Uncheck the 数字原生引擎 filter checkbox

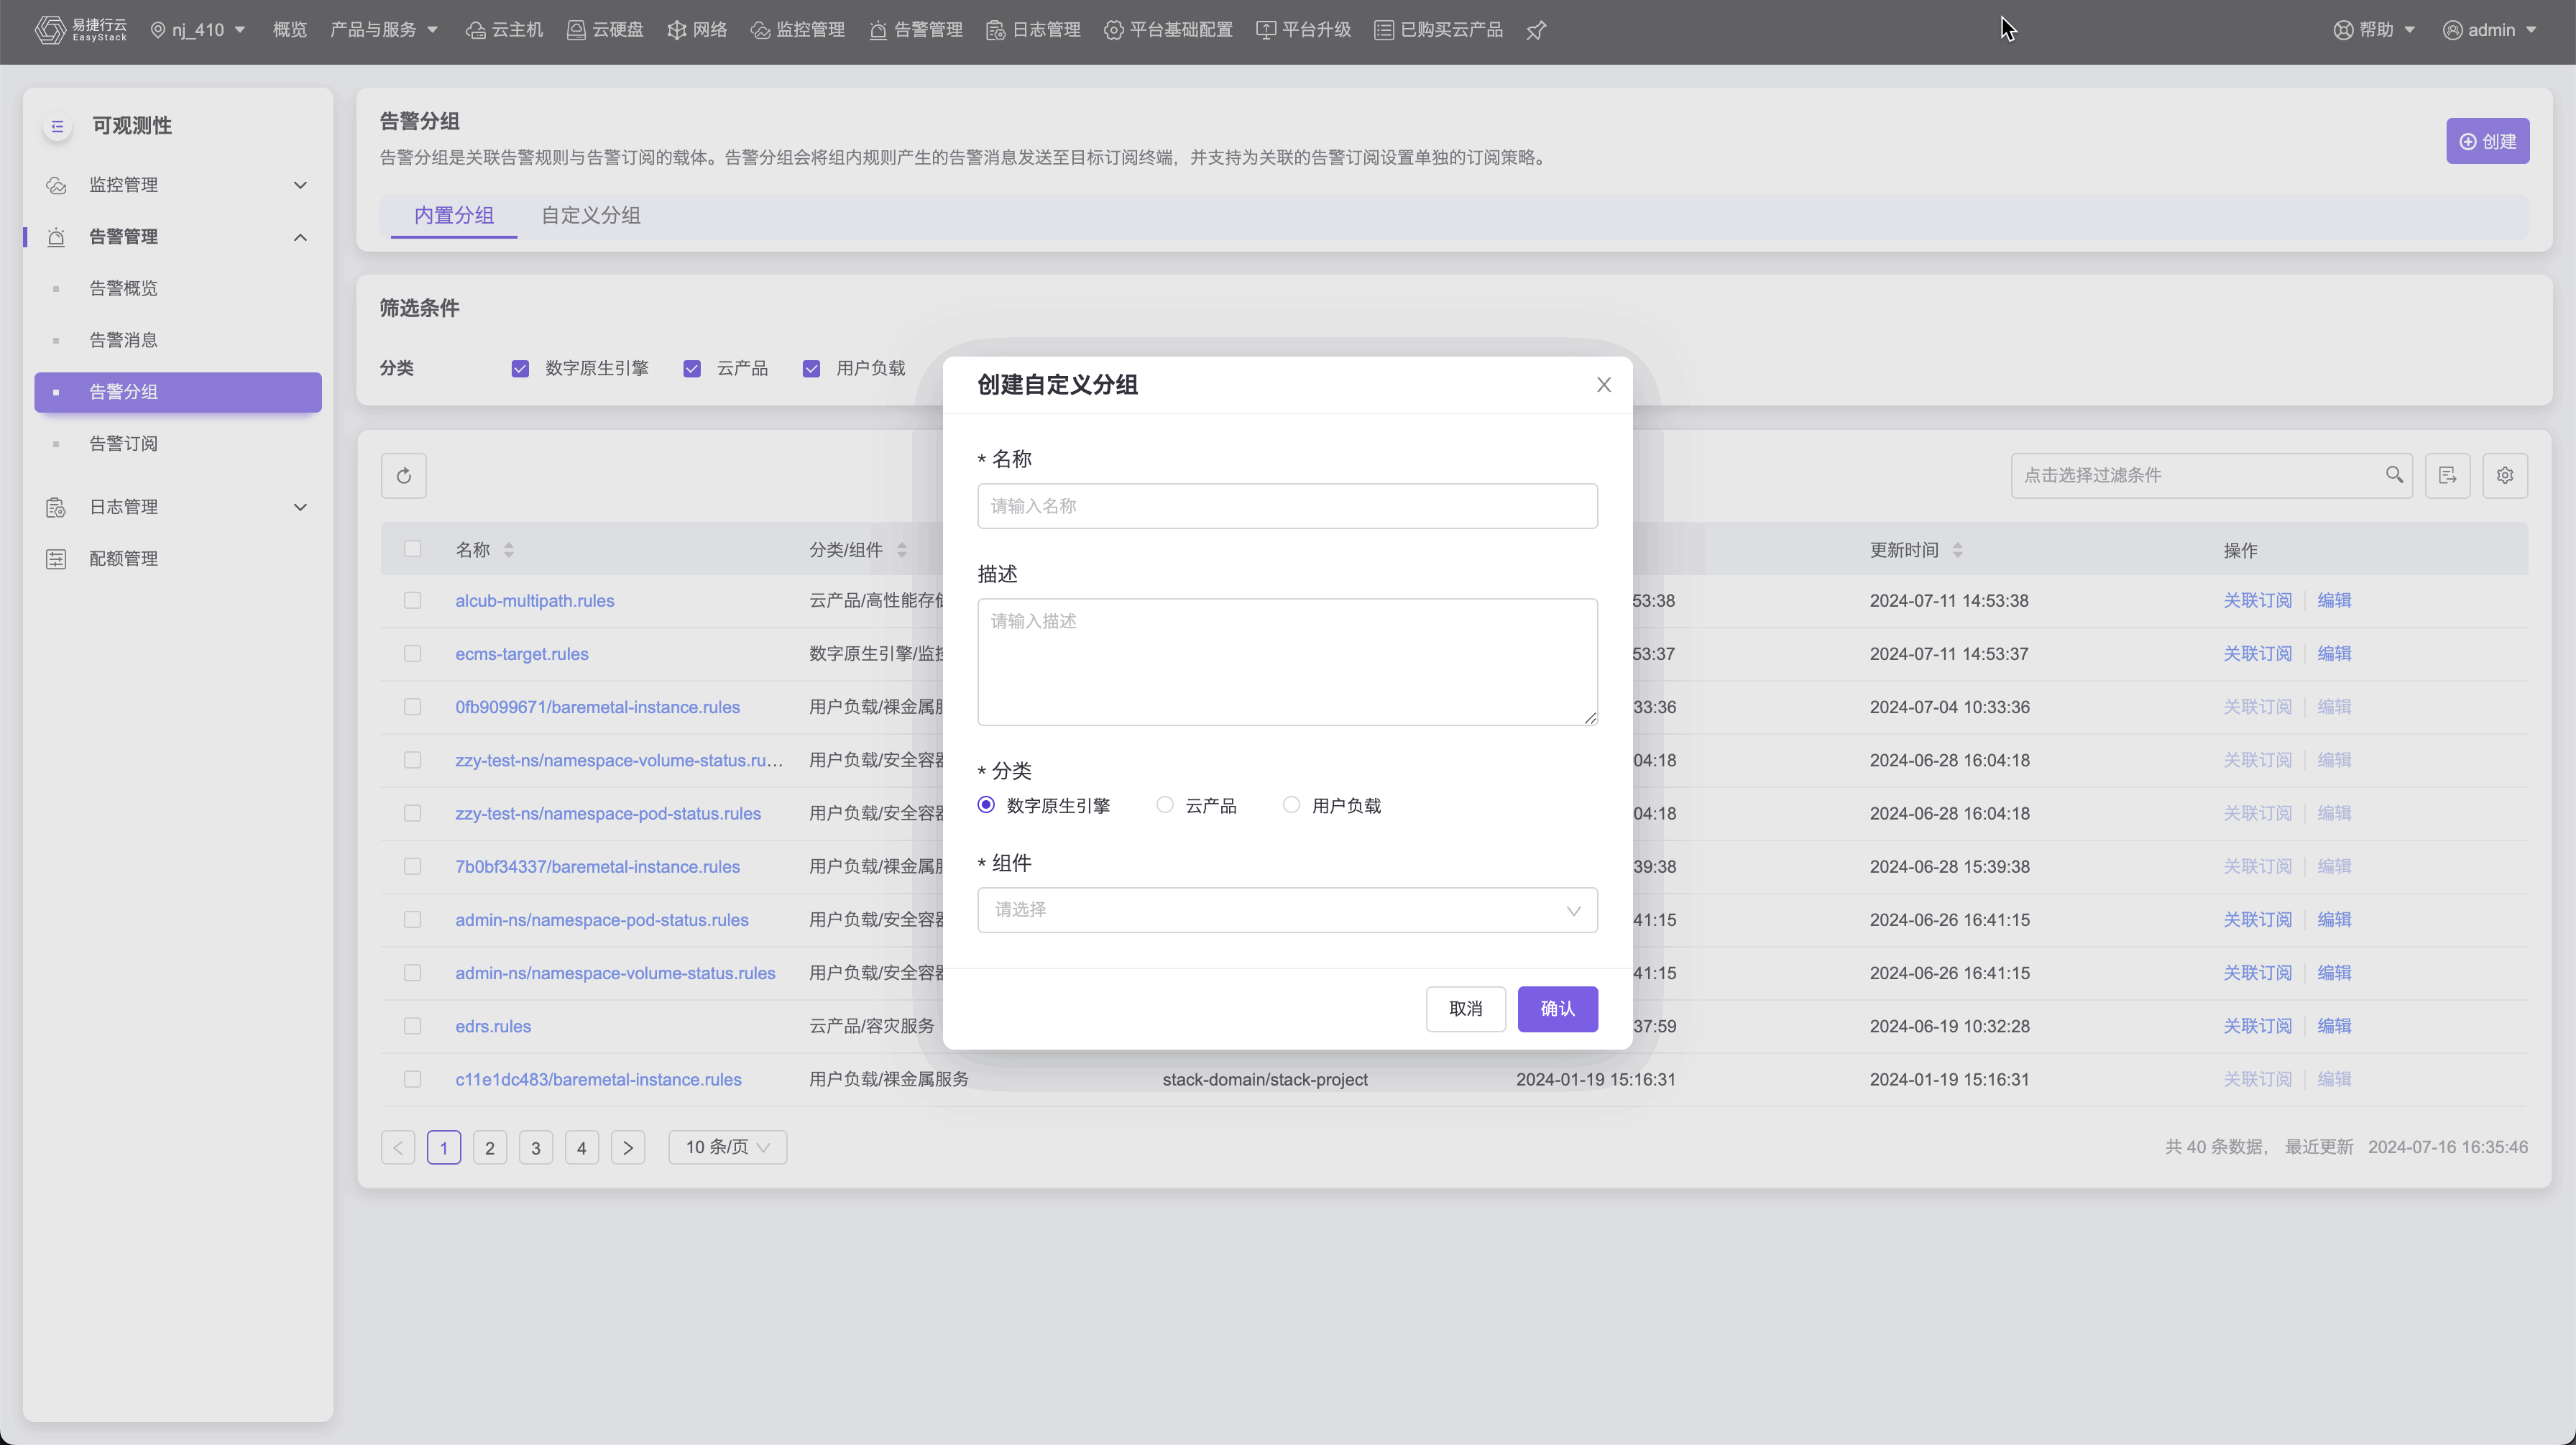pyautogui.click(x=520, y=369)
